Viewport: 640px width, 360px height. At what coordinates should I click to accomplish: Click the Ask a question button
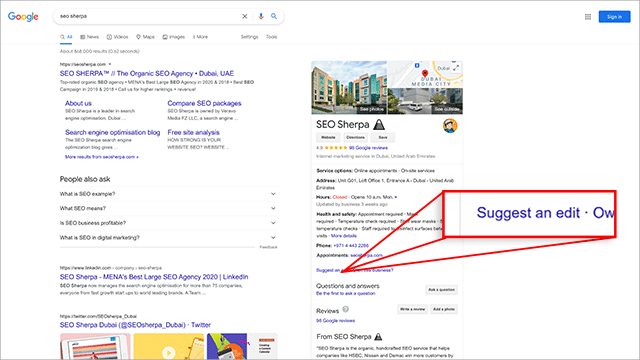(441, 290)
